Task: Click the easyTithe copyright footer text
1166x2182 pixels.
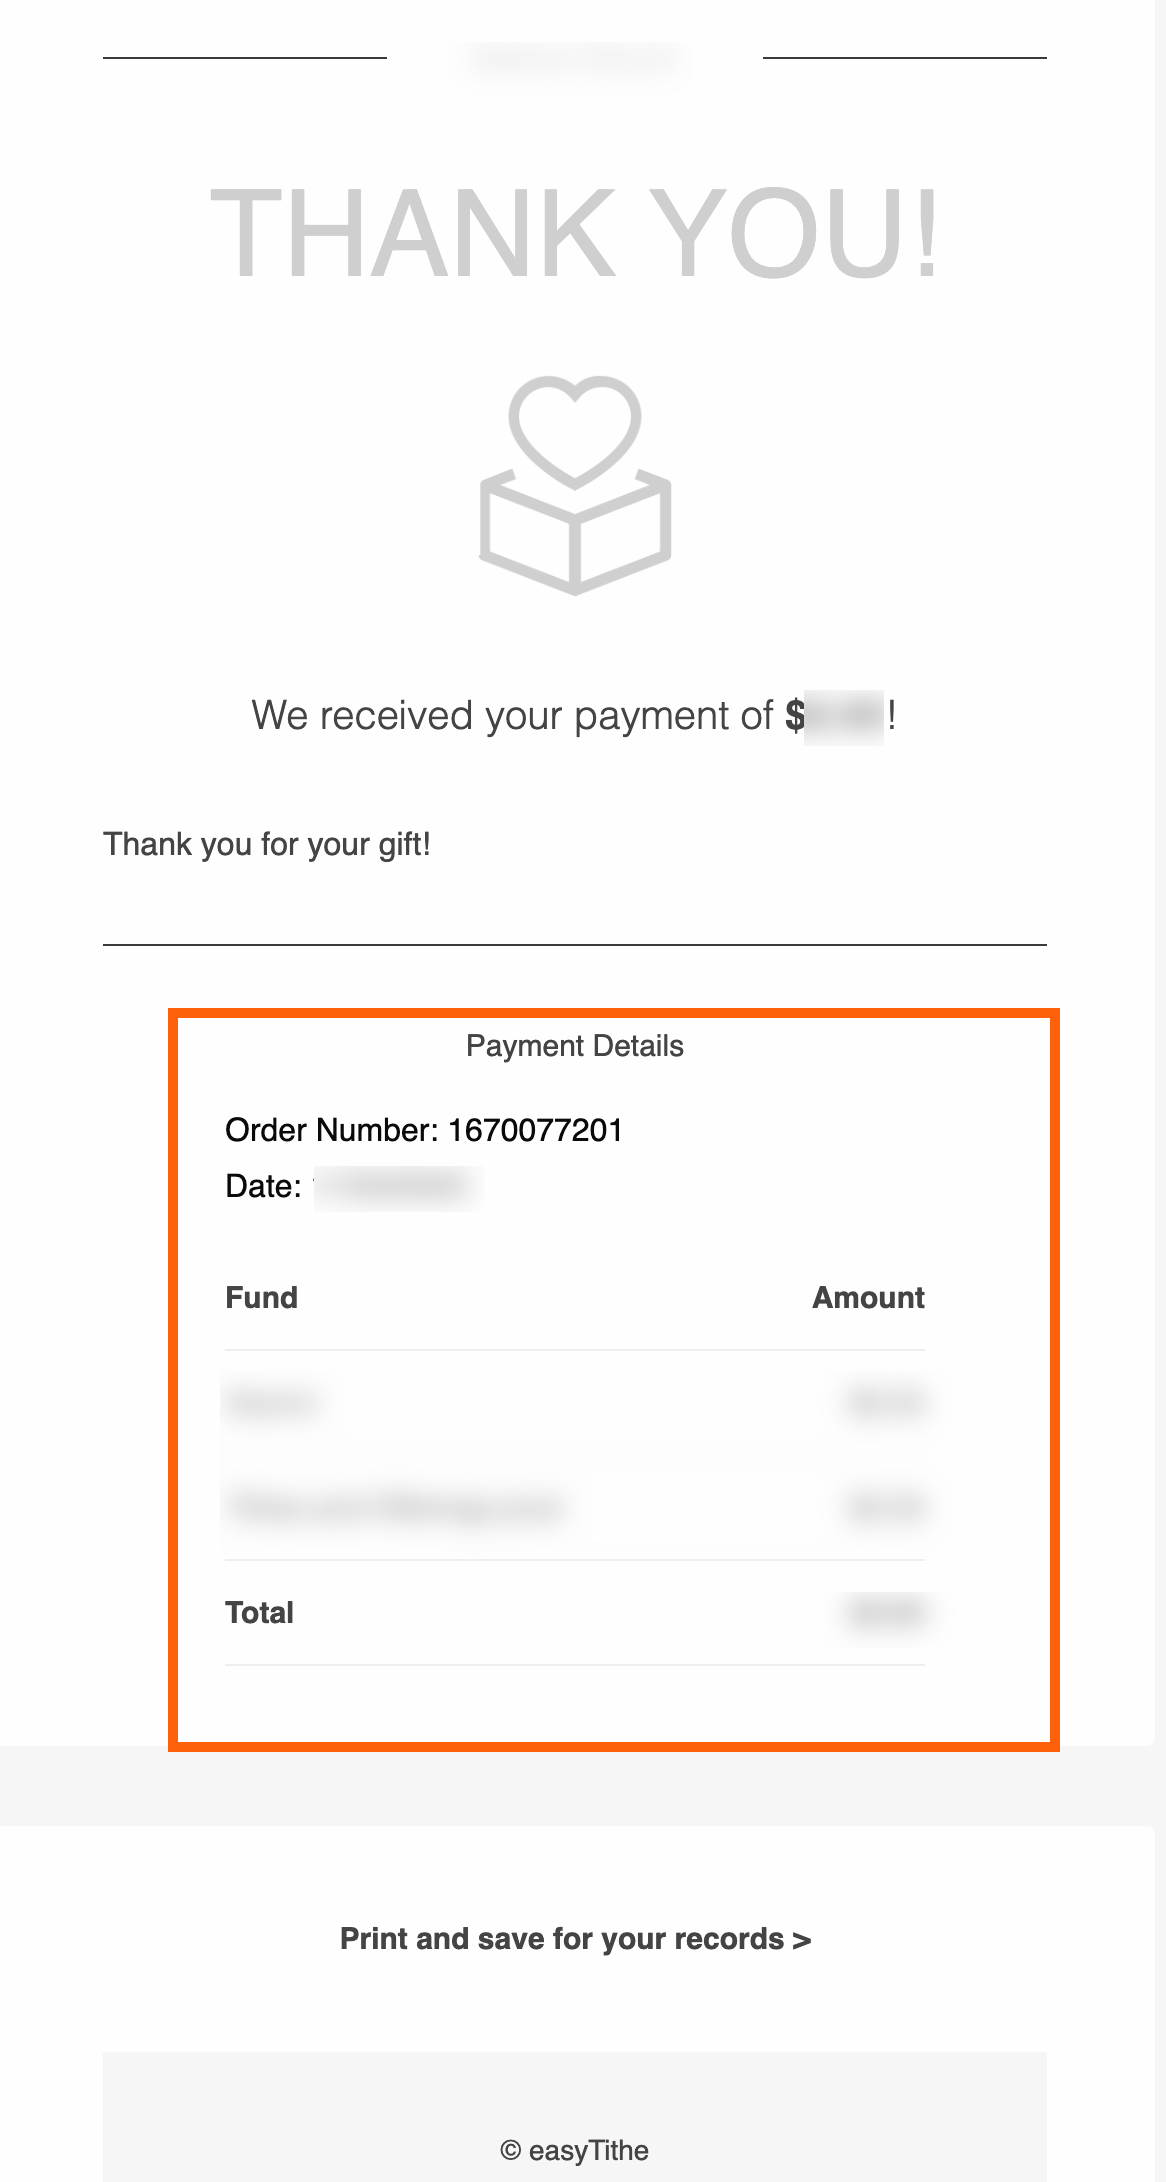Action: coord(575,2150)
